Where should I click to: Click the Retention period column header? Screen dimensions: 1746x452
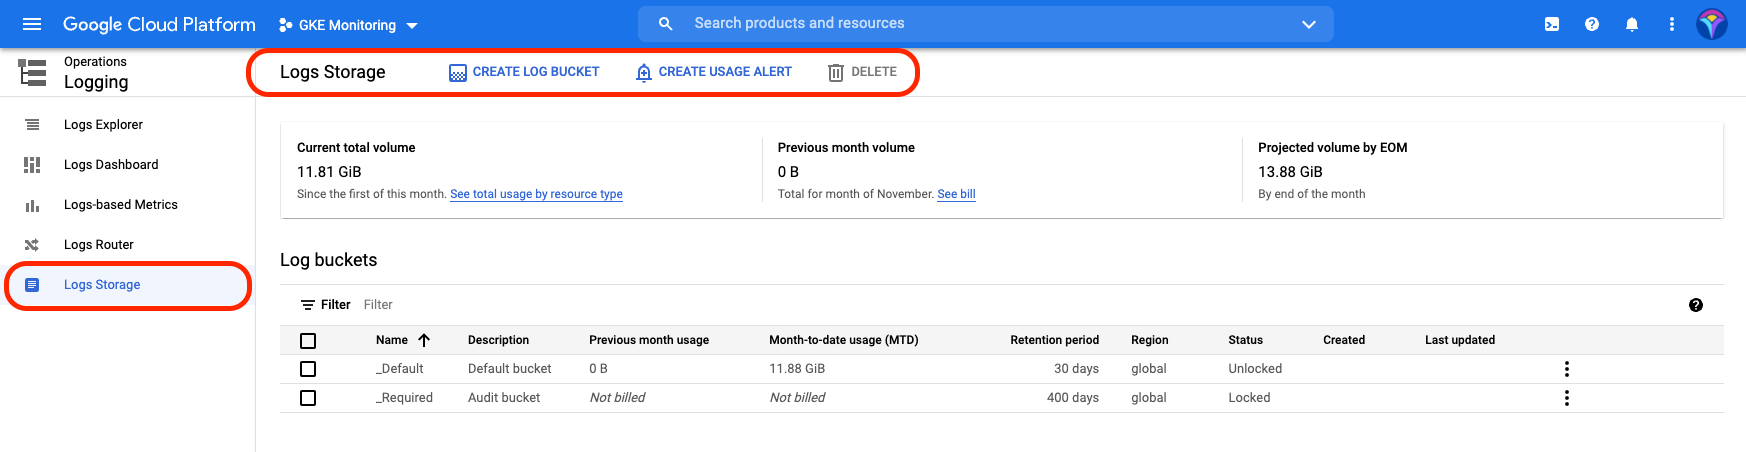click(1054, 340)
